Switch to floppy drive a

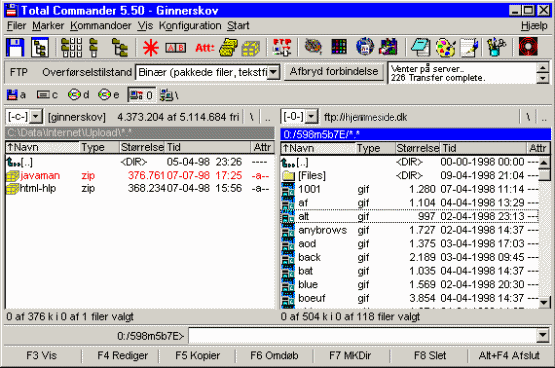[x=16, y=95]
